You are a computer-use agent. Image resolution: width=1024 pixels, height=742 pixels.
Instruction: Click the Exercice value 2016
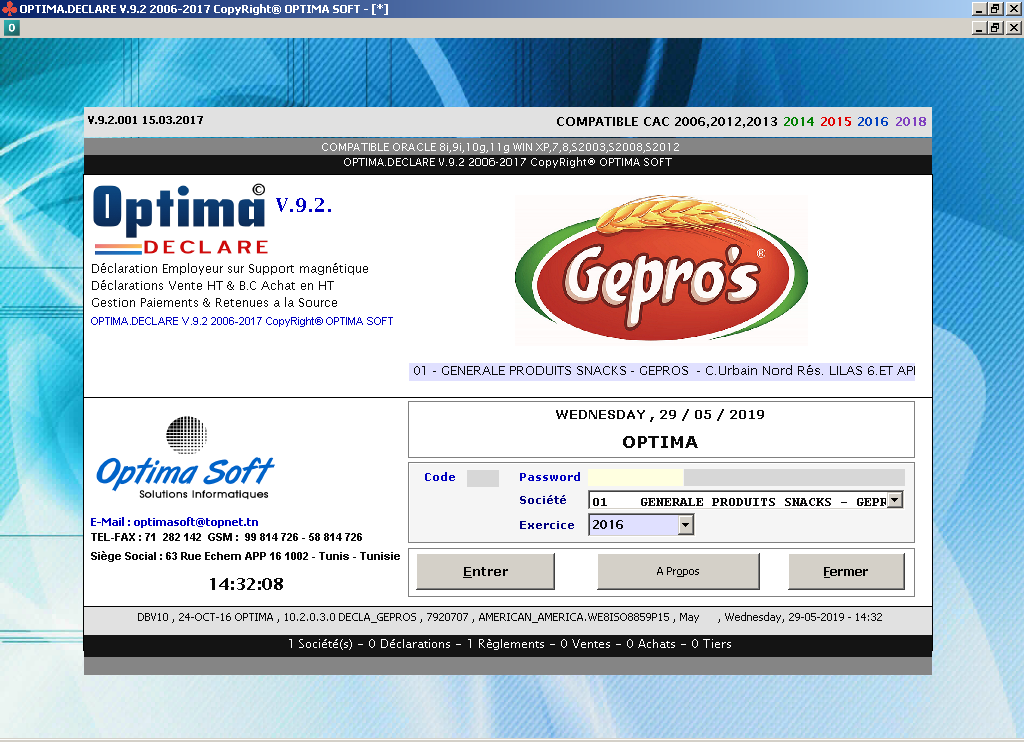[633, 524]
